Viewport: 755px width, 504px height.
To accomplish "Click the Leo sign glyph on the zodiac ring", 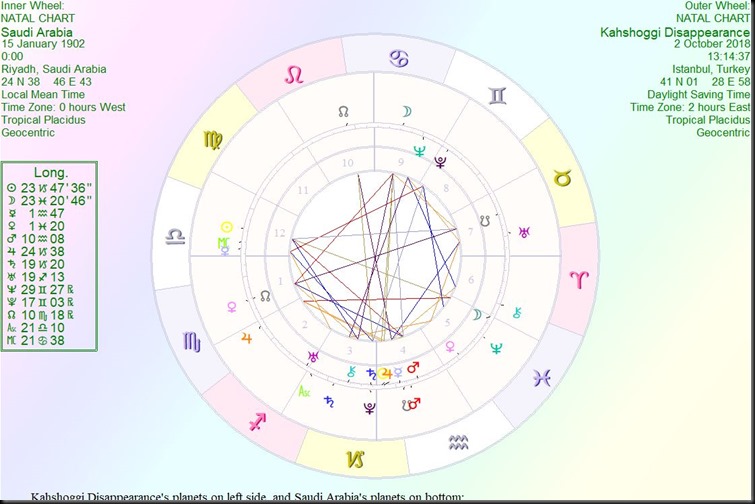I will click(294, 75).
